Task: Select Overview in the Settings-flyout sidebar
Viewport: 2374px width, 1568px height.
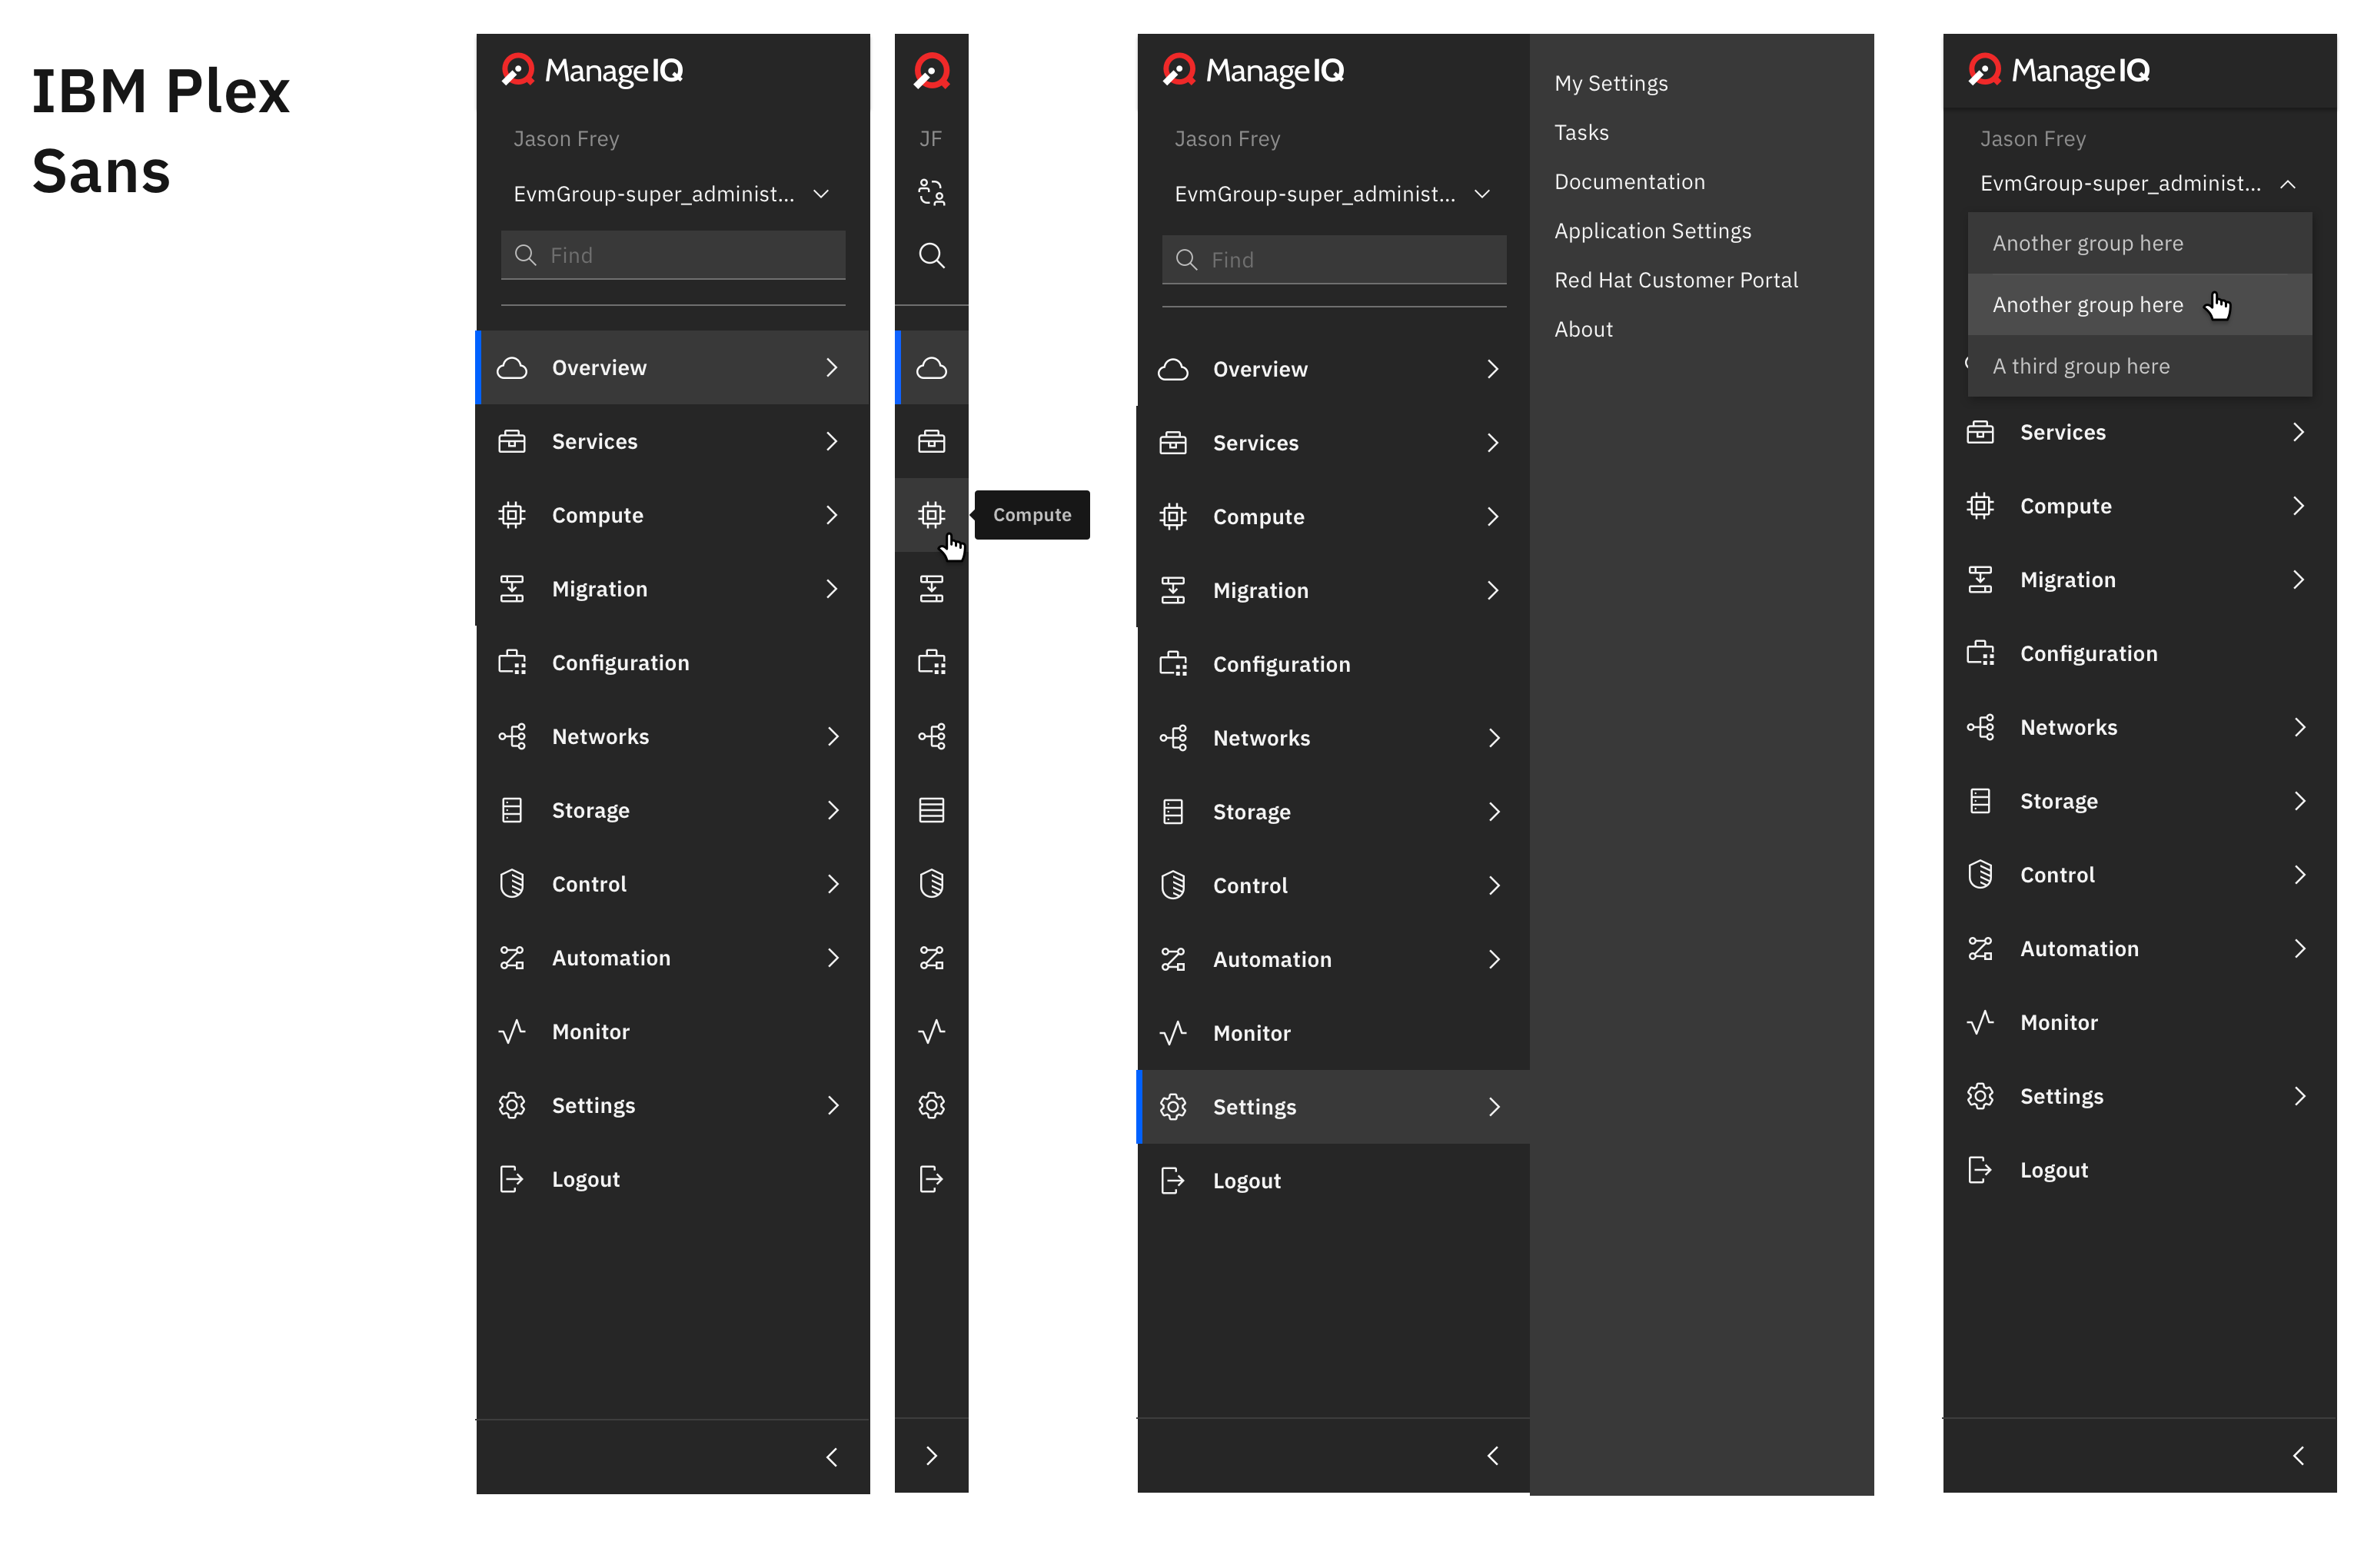Action: click(x=1333, y=369)
